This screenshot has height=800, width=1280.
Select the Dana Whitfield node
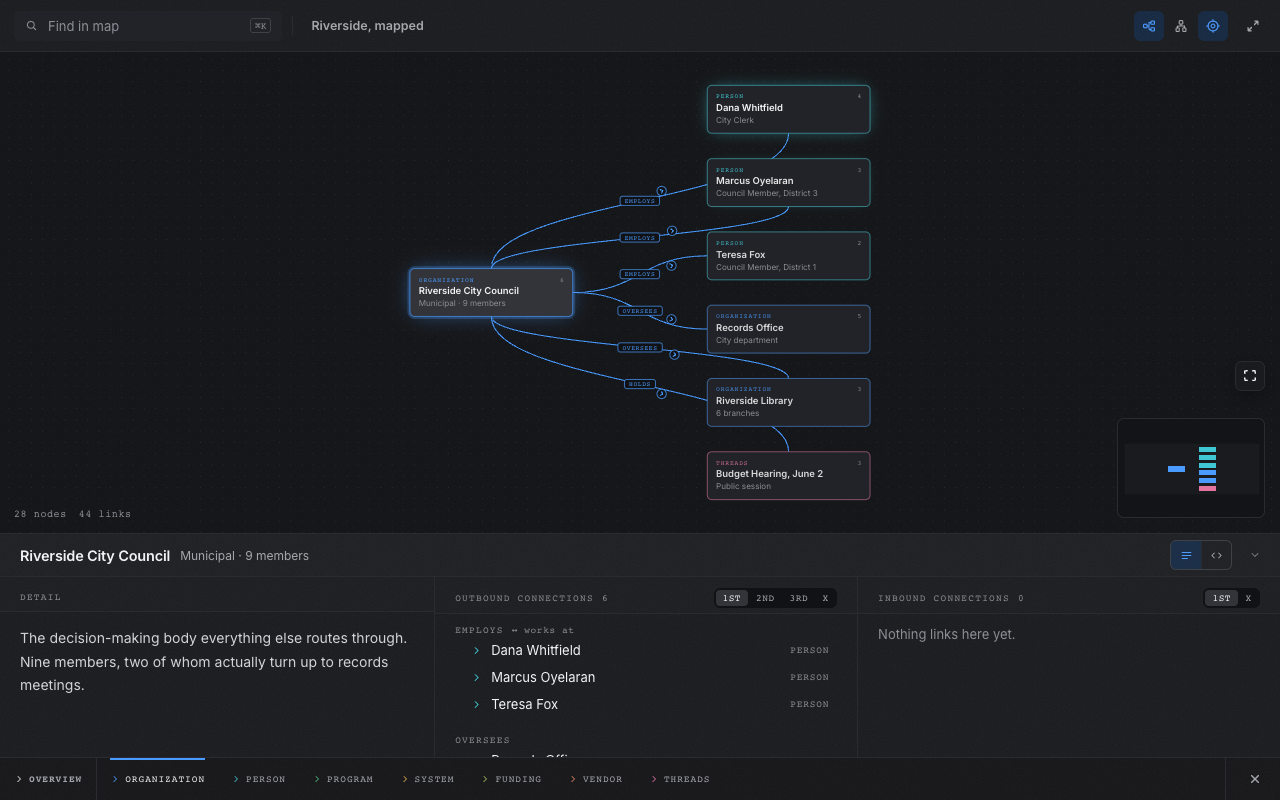click(788, 109)
